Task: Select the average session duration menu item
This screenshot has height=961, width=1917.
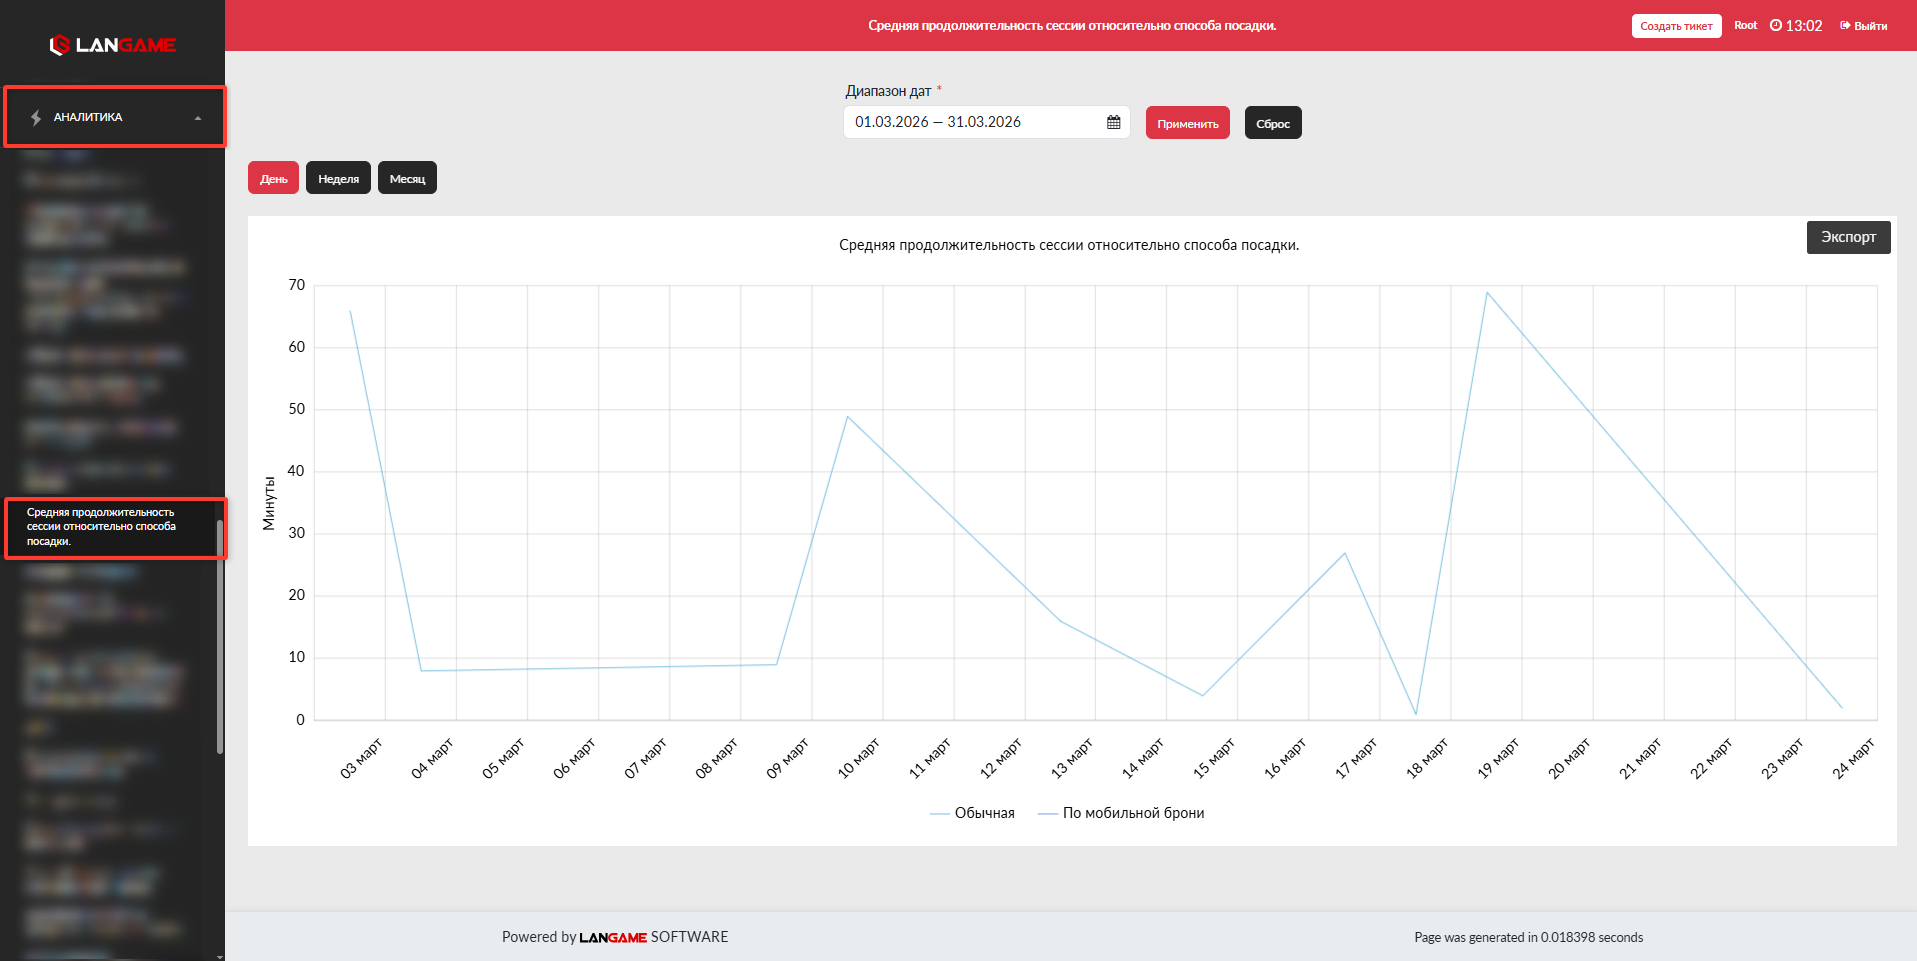Action: point(115,527)
